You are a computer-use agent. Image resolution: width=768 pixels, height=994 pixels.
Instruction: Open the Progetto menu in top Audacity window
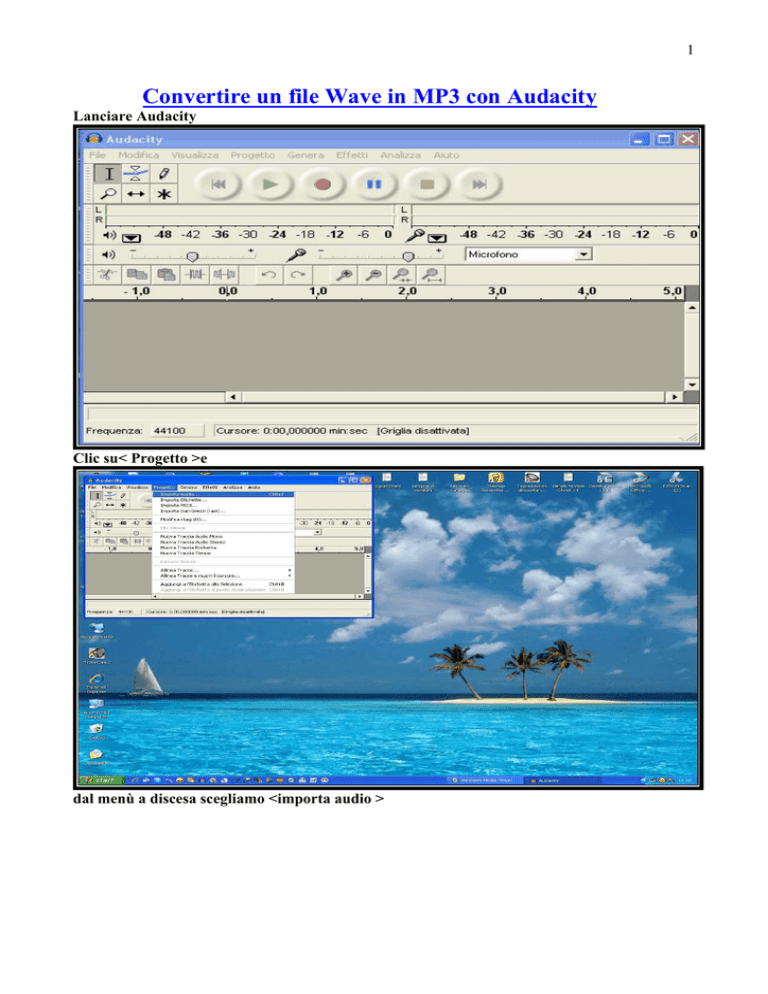(252, 155)
